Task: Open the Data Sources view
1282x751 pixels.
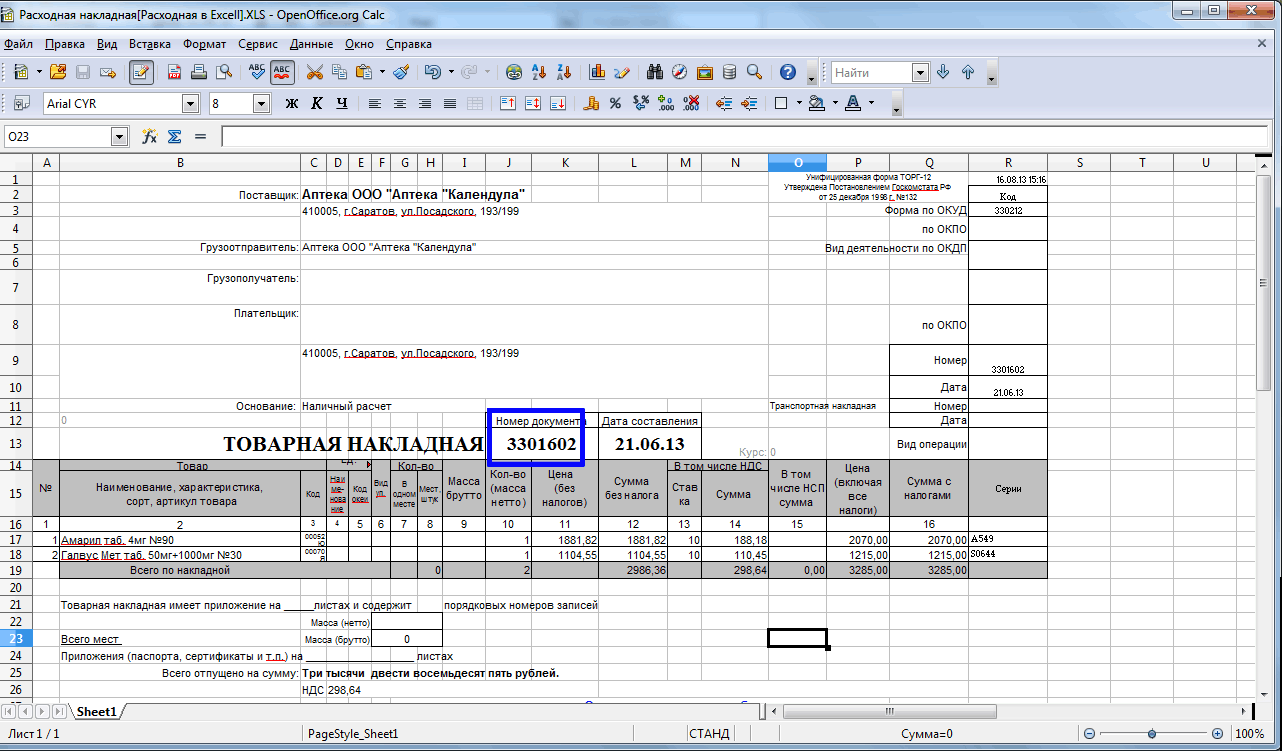Action: pos(729,72)
